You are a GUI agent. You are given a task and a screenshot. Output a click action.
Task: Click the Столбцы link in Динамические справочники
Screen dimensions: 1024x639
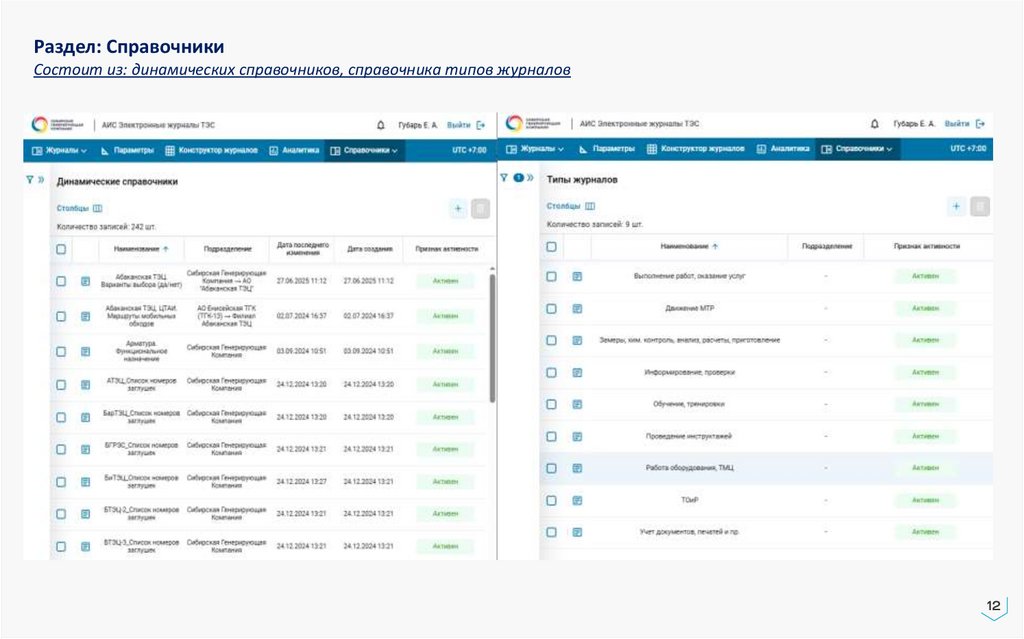(x=72, y=208)
